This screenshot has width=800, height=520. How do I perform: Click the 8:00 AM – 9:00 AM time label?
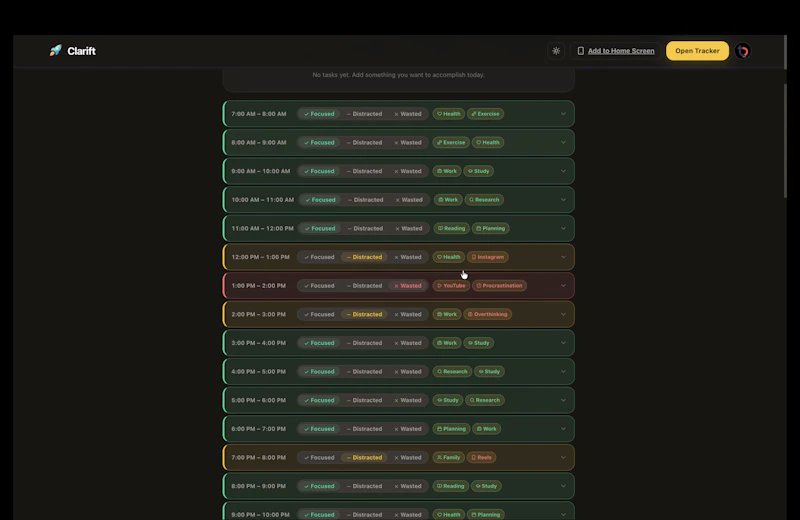click(258, 142)
